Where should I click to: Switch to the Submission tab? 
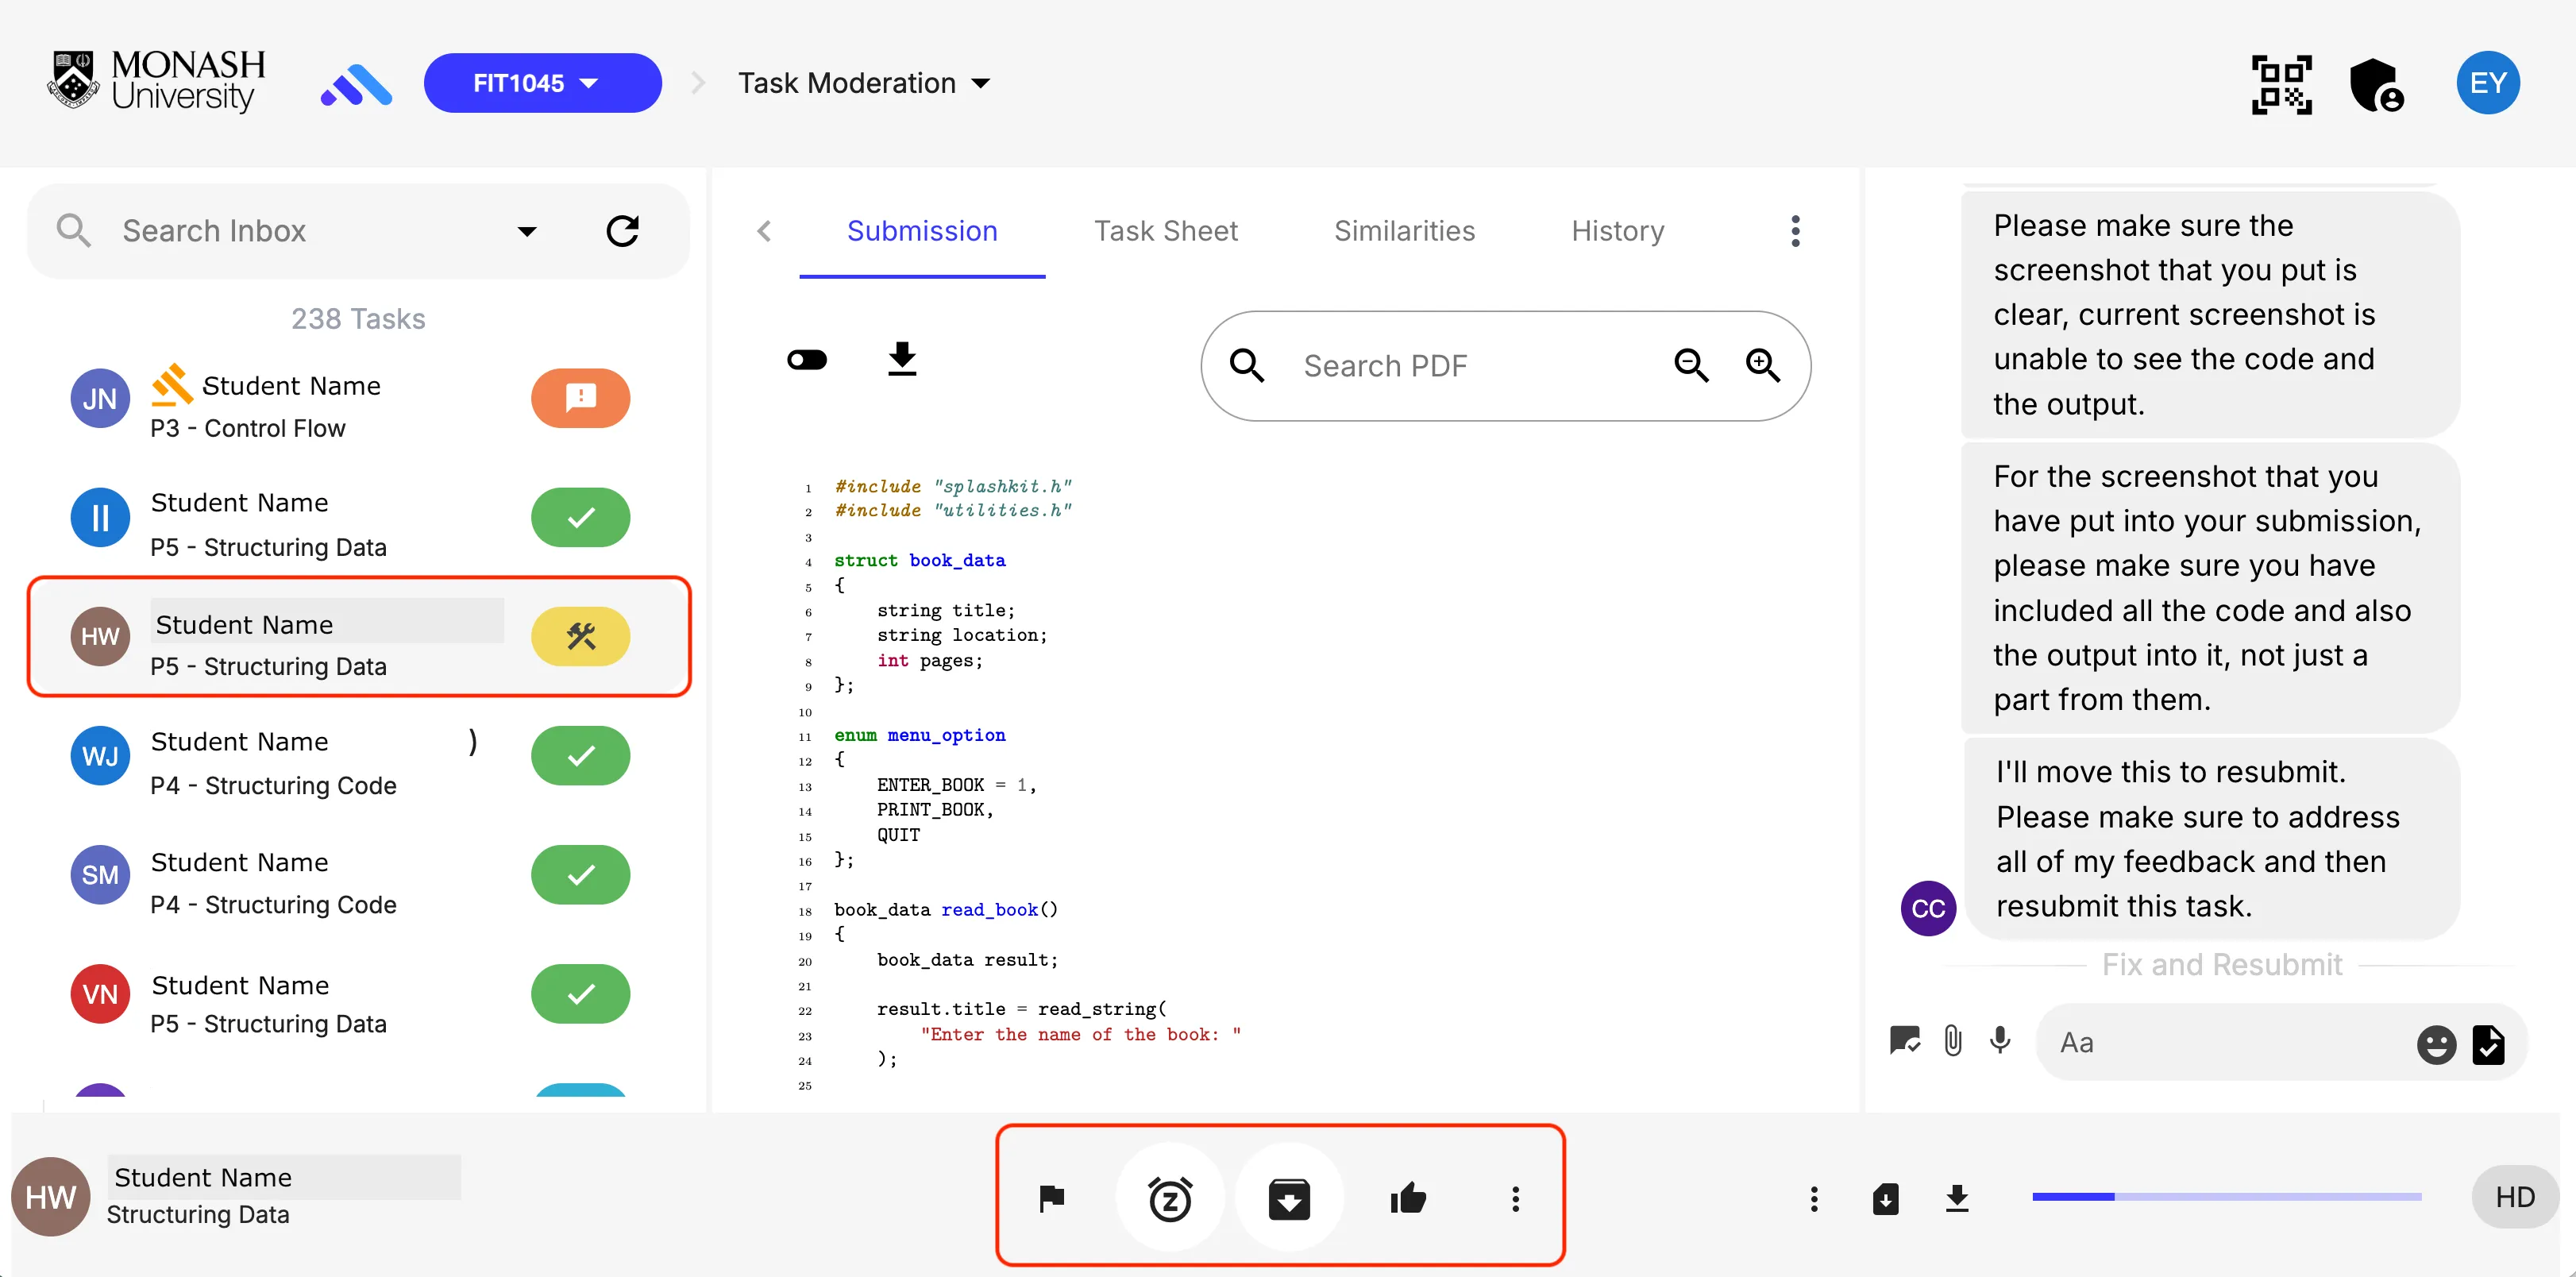click(921, 231)
